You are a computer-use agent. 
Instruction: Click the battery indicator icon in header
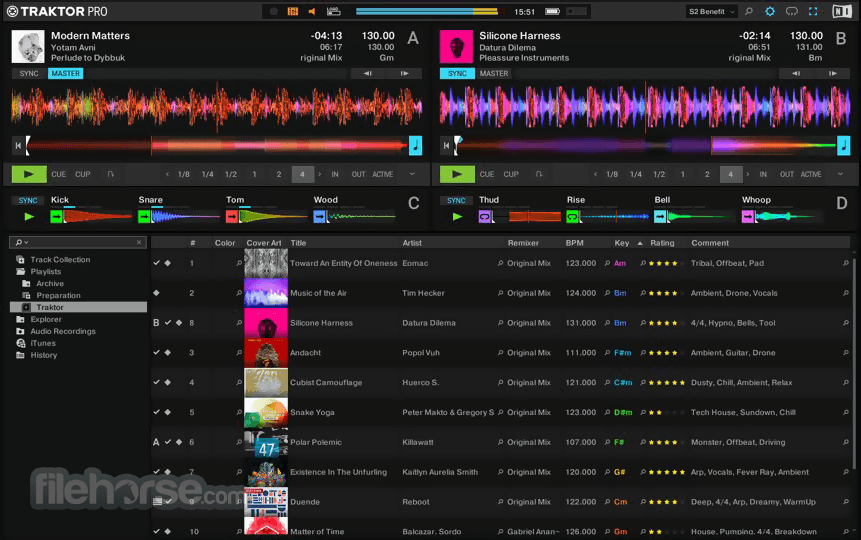coord(552,11)
